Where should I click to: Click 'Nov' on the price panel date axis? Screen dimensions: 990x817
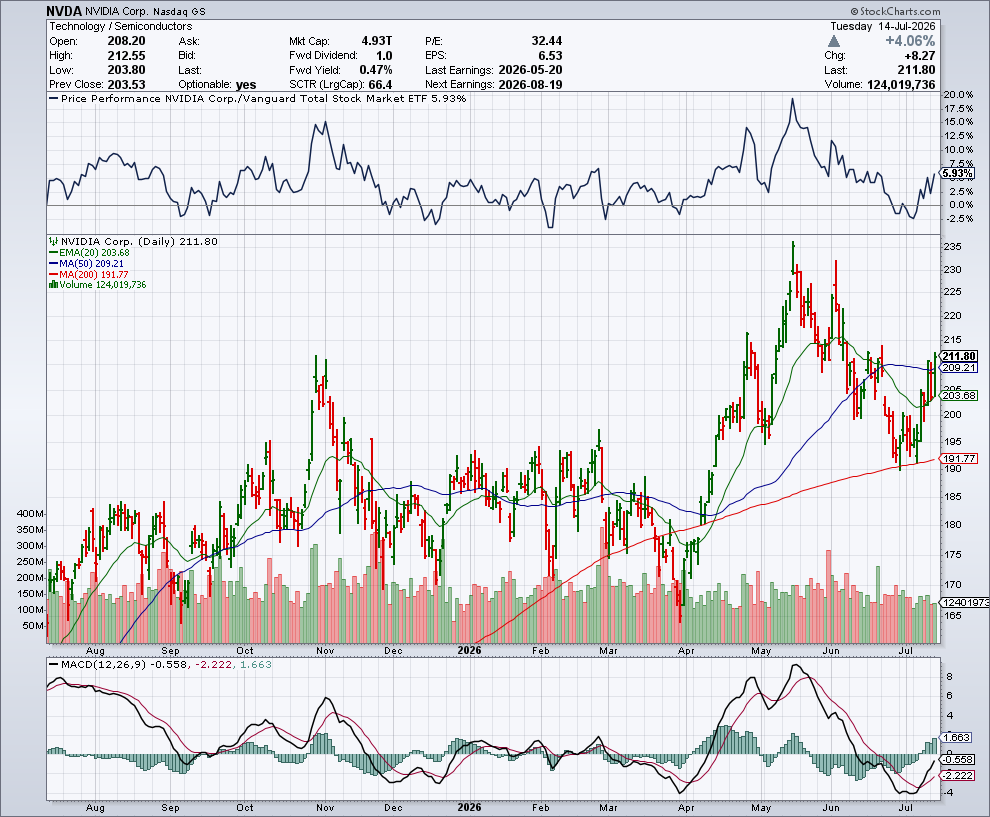tap(325, 650)
